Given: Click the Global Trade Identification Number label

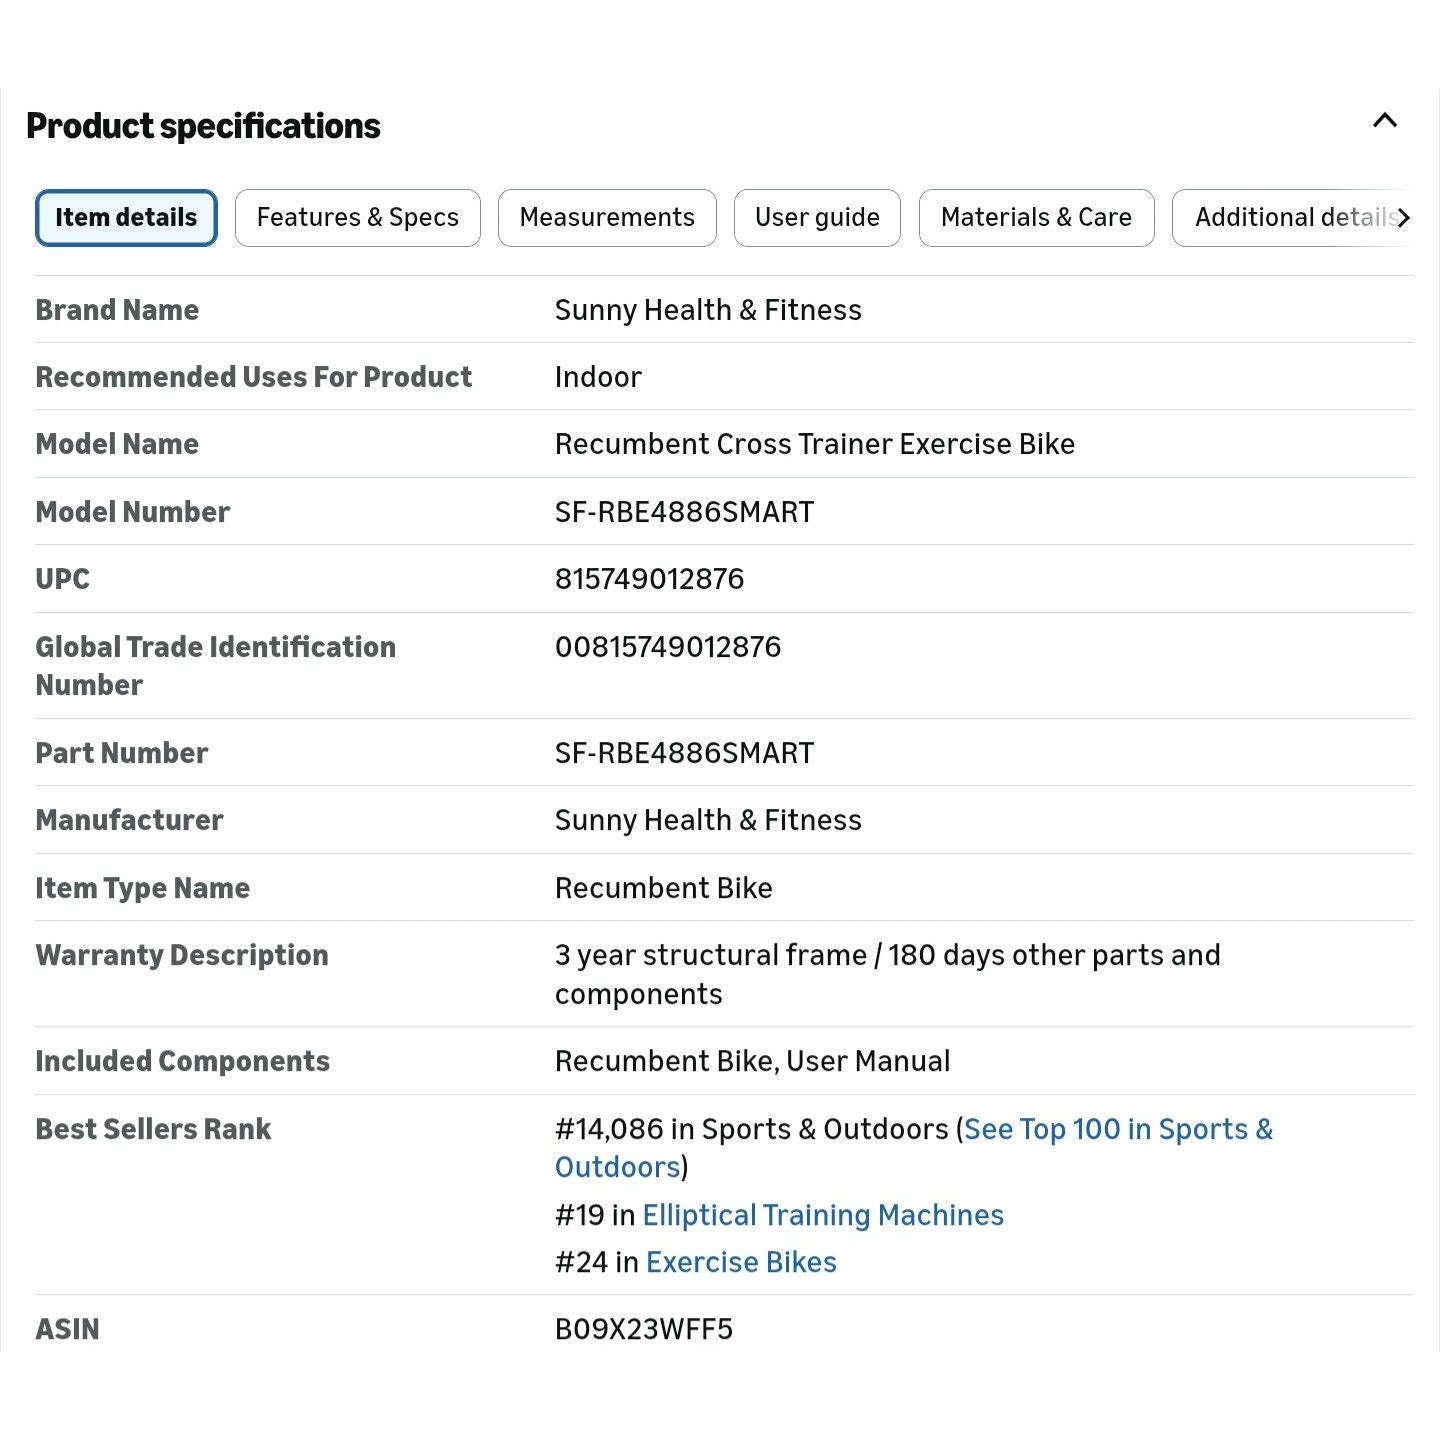Looking at the screenshot, I should (216, 666).
